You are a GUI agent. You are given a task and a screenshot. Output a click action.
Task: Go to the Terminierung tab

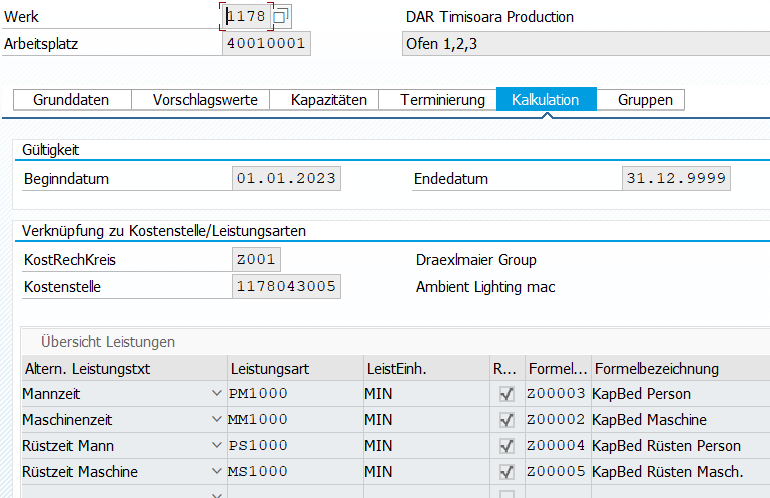point(442,100)
